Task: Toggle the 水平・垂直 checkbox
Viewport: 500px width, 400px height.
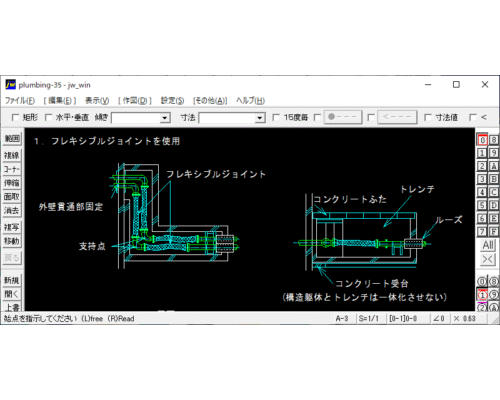Action: coord(48,117)
